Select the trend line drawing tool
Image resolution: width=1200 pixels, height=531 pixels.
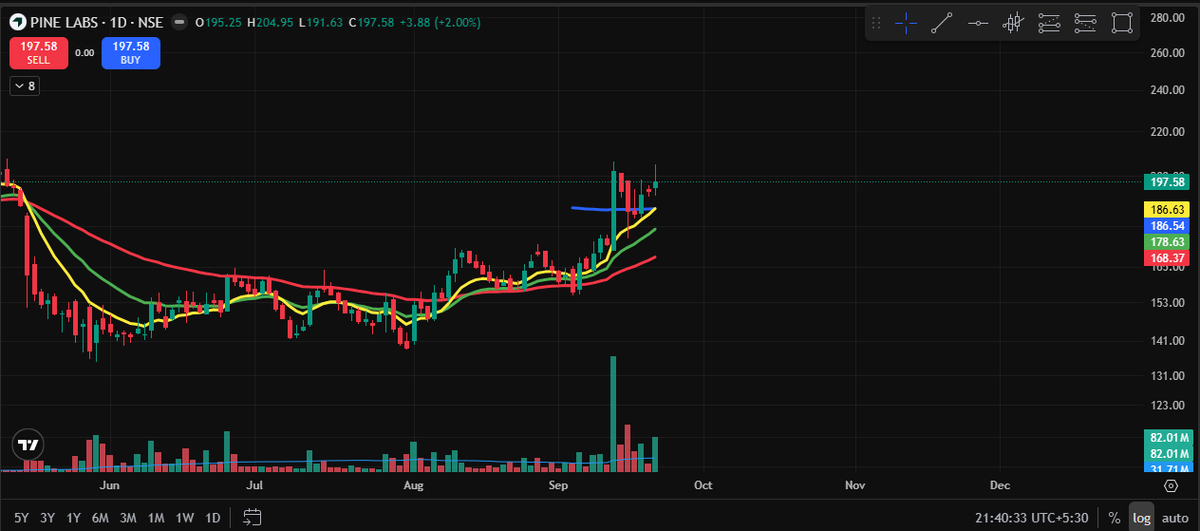941,23
